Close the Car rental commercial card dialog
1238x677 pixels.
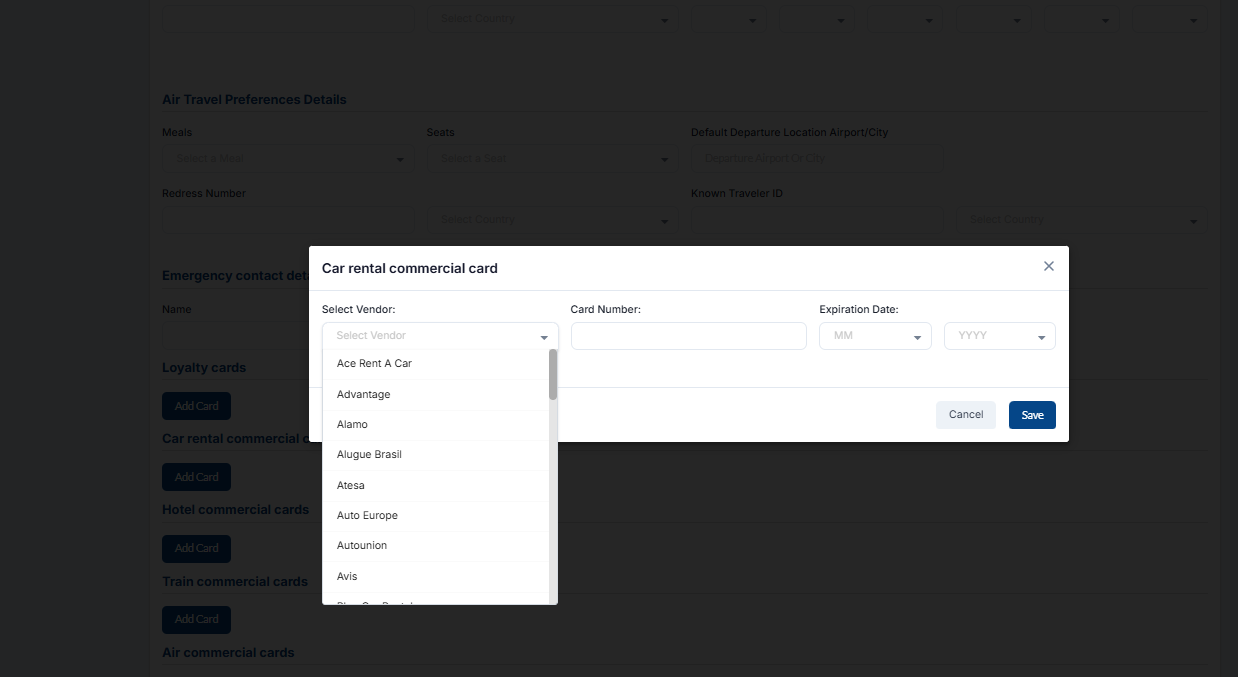1048,266
